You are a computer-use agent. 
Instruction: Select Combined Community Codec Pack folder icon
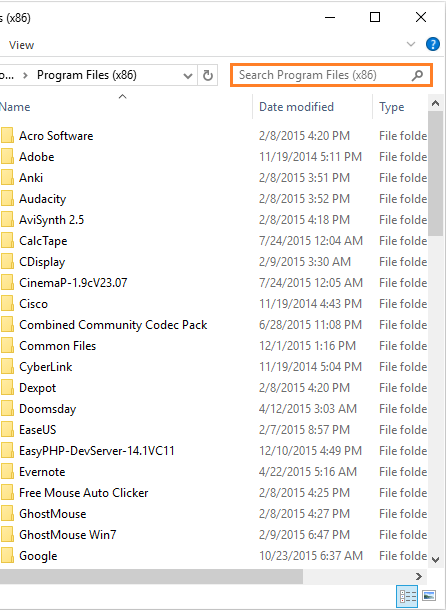7,325
